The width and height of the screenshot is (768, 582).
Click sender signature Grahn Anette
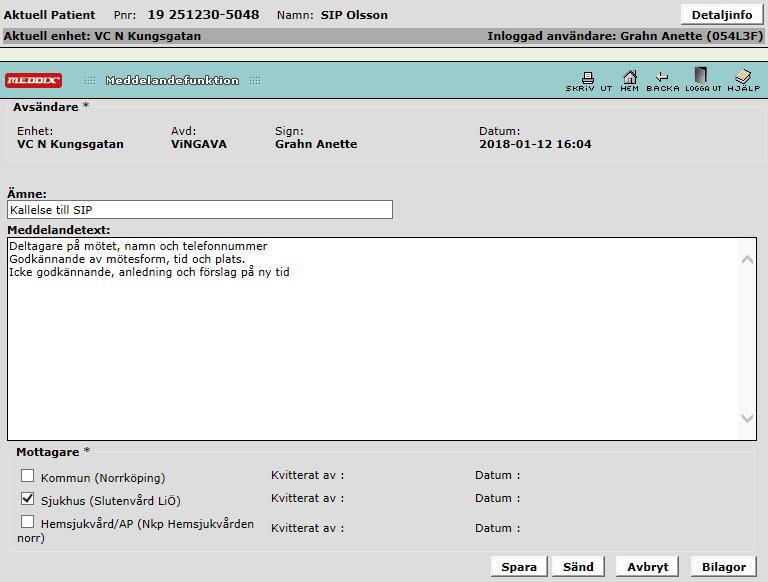click(x=316, y=144)
